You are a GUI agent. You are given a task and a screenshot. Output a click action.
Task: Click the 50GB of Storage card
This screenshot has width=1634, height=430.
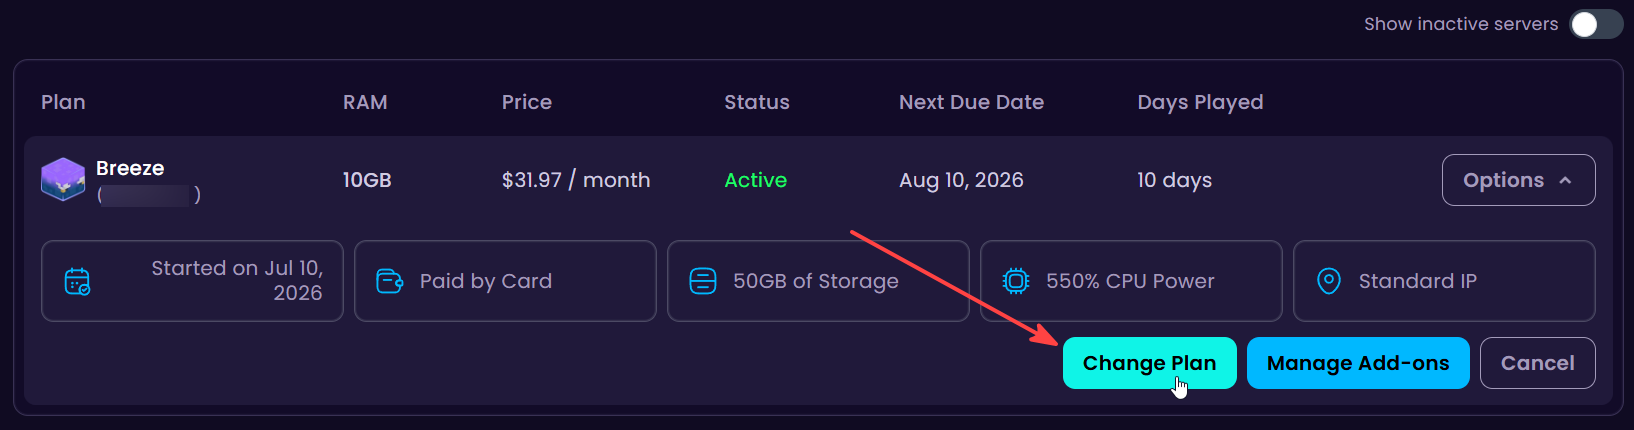point(818,281)
